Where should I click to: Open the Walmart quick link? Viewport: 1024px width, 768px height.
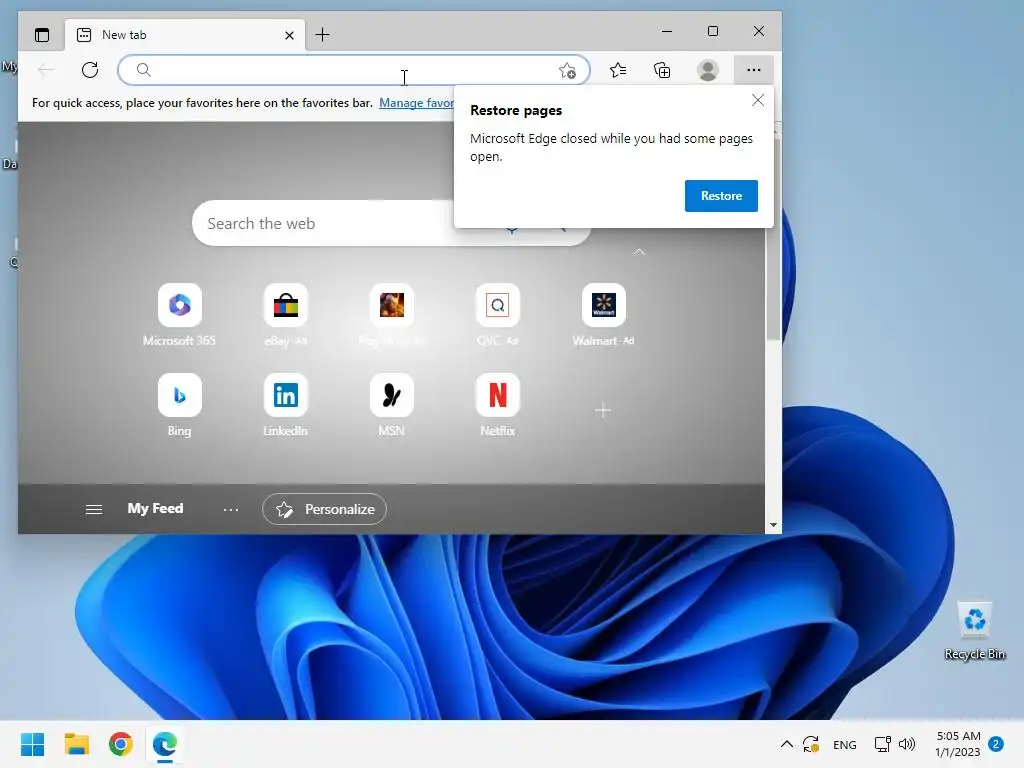pyautogui.click(x=603, y=315)
